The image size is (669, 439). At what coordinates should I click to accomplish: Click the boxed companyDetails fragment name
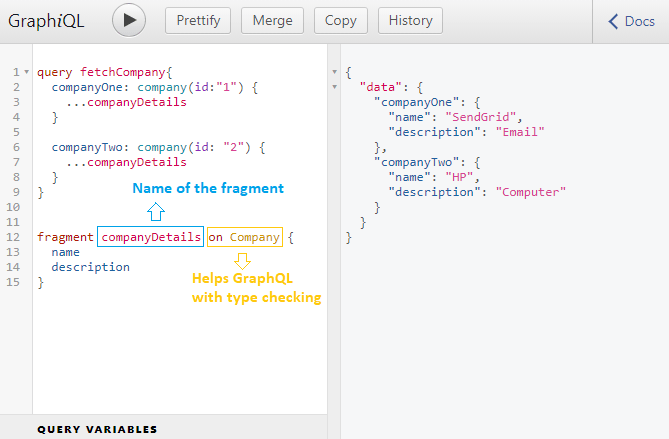[151, 237]
